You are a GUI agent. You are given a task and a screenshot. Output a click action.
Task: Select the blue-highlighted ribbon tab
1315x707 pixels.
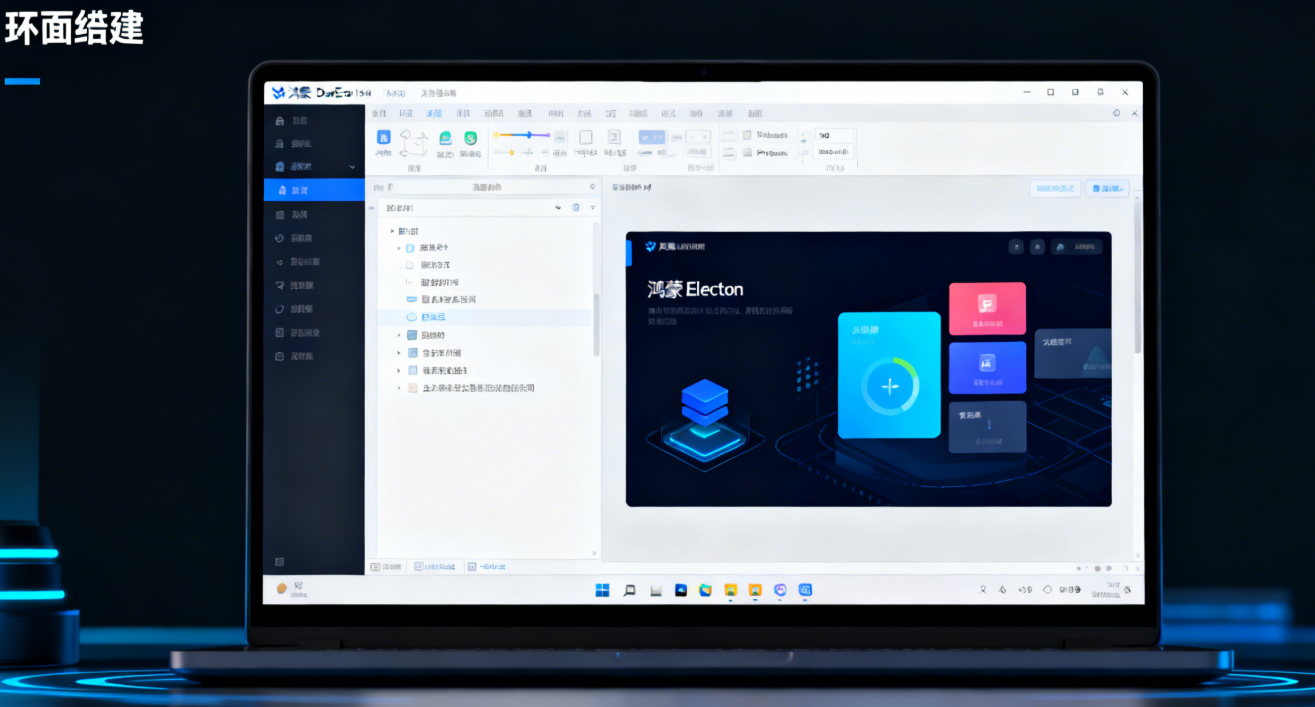click(433, 113)
